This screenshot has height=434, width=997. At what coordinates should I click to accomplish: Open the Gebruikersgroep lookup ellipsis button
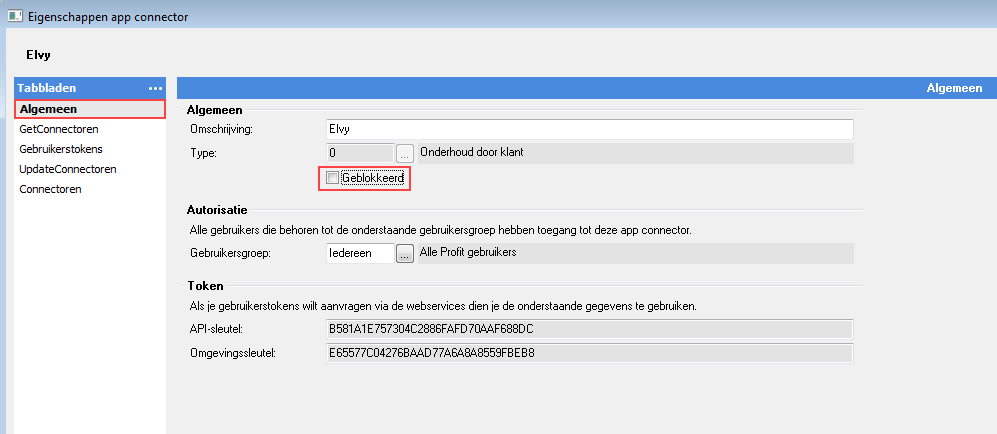click(x=405, y=254)
